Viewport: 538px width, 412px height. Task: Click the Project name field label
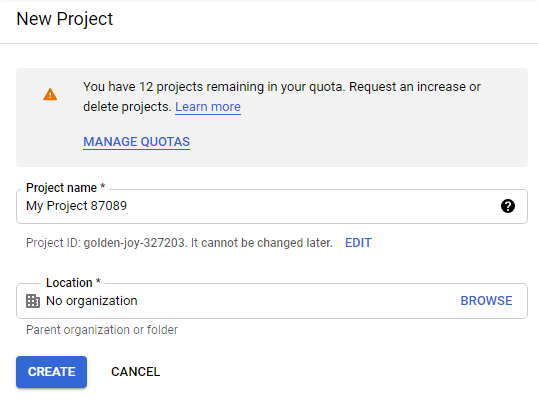click(65, 188)
